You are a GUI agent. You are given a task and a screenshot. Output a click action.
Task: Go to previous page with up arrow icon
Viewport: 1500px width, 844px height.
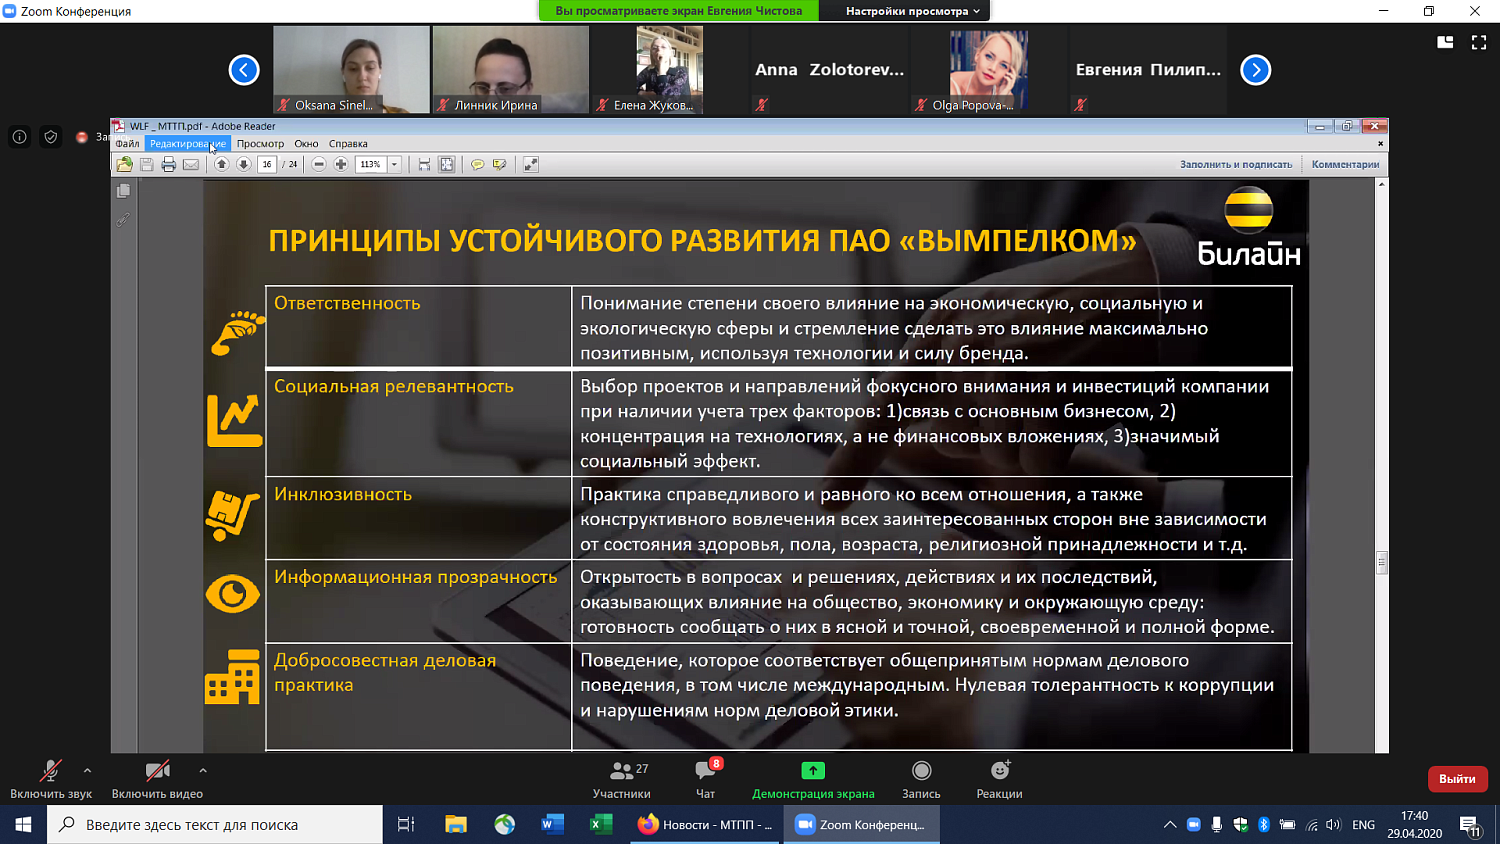point(221,164)
